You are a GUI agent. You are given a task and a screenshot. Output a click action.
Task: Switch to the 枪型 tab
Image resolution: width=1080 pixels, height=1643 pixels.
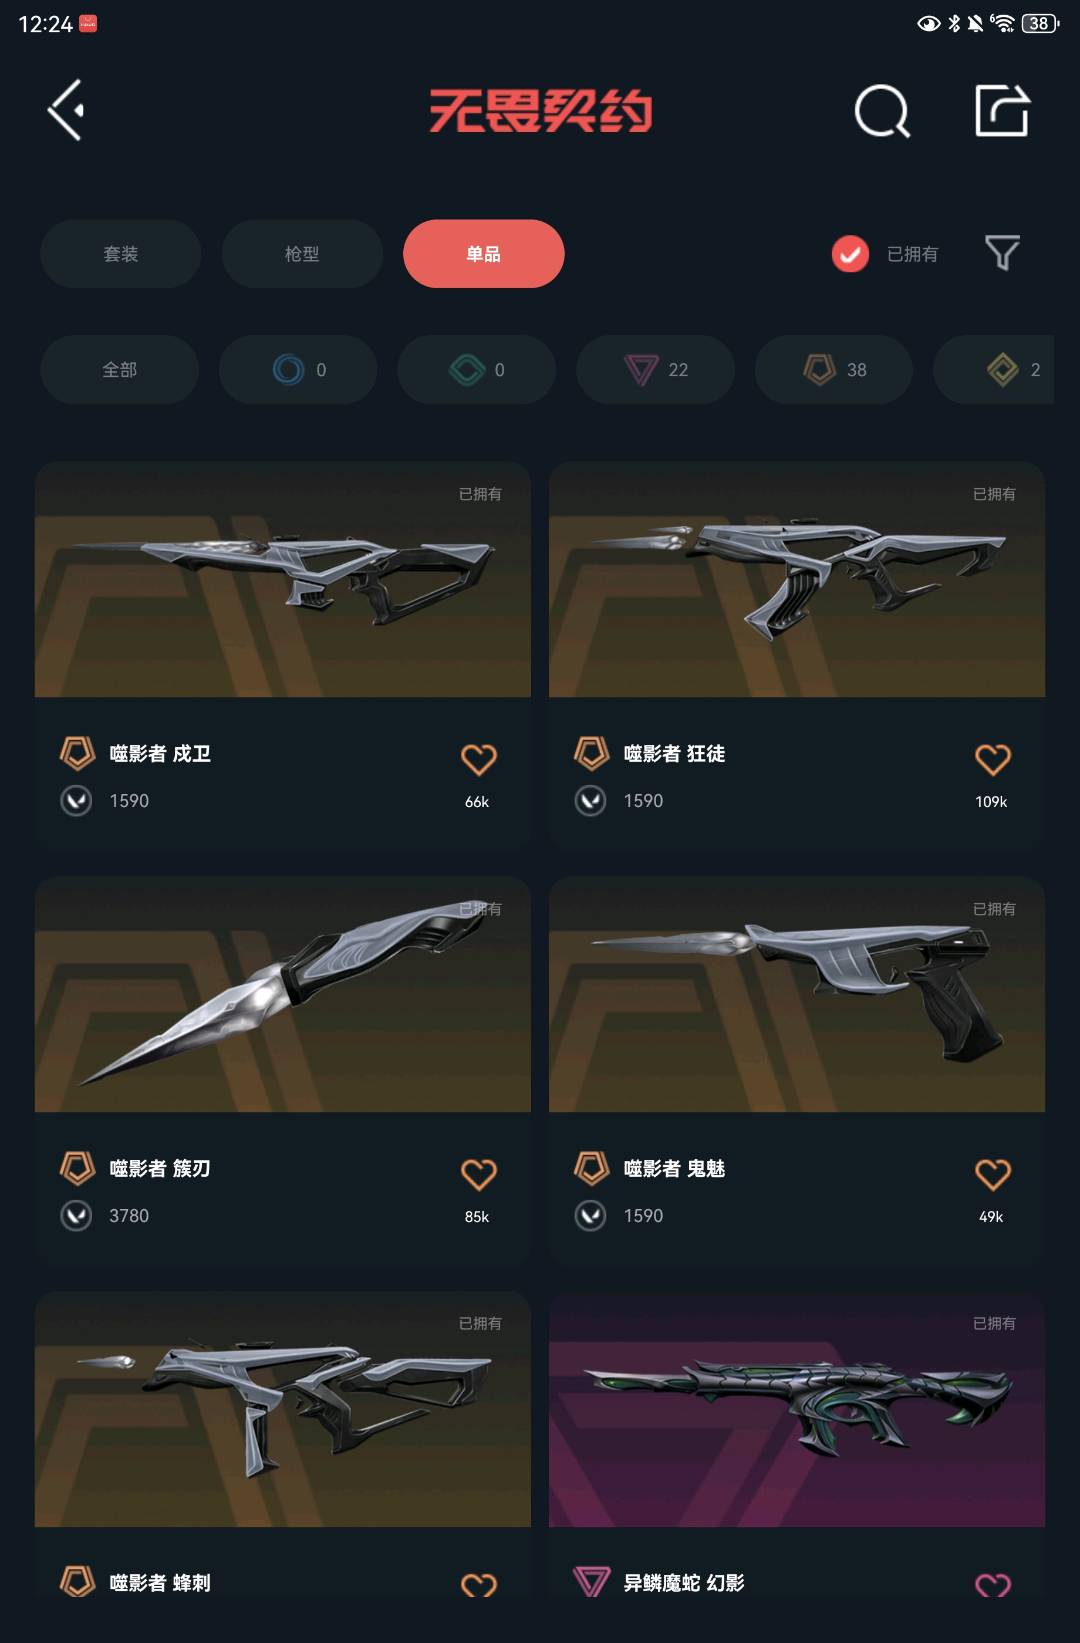[302, 254]
